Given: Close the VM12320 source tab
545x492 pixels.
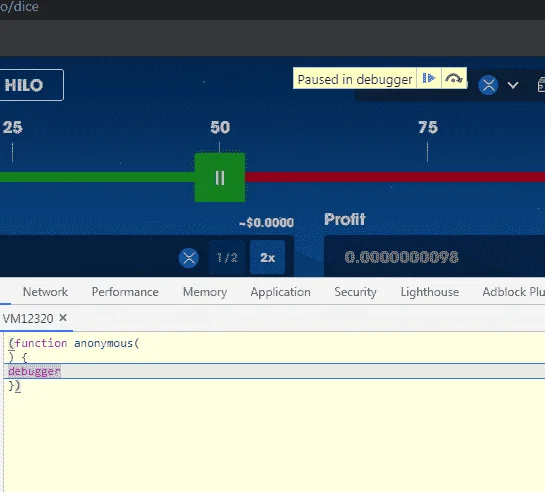Looking at the screenshot, I should (63, 318).
